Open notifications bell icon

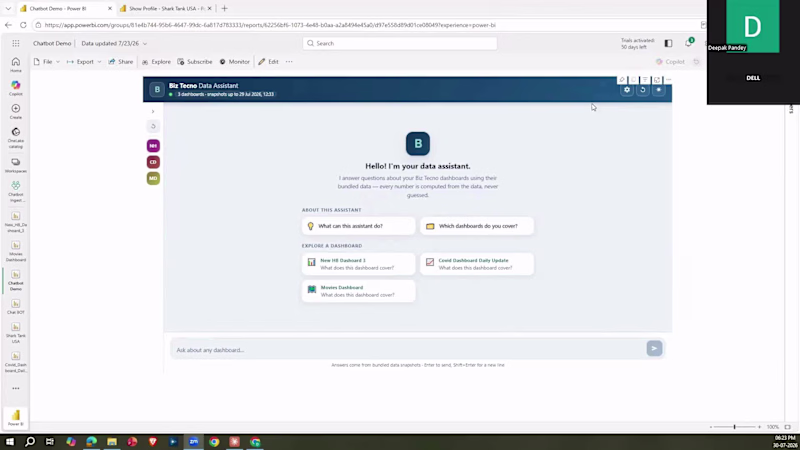tap(688, 43)
